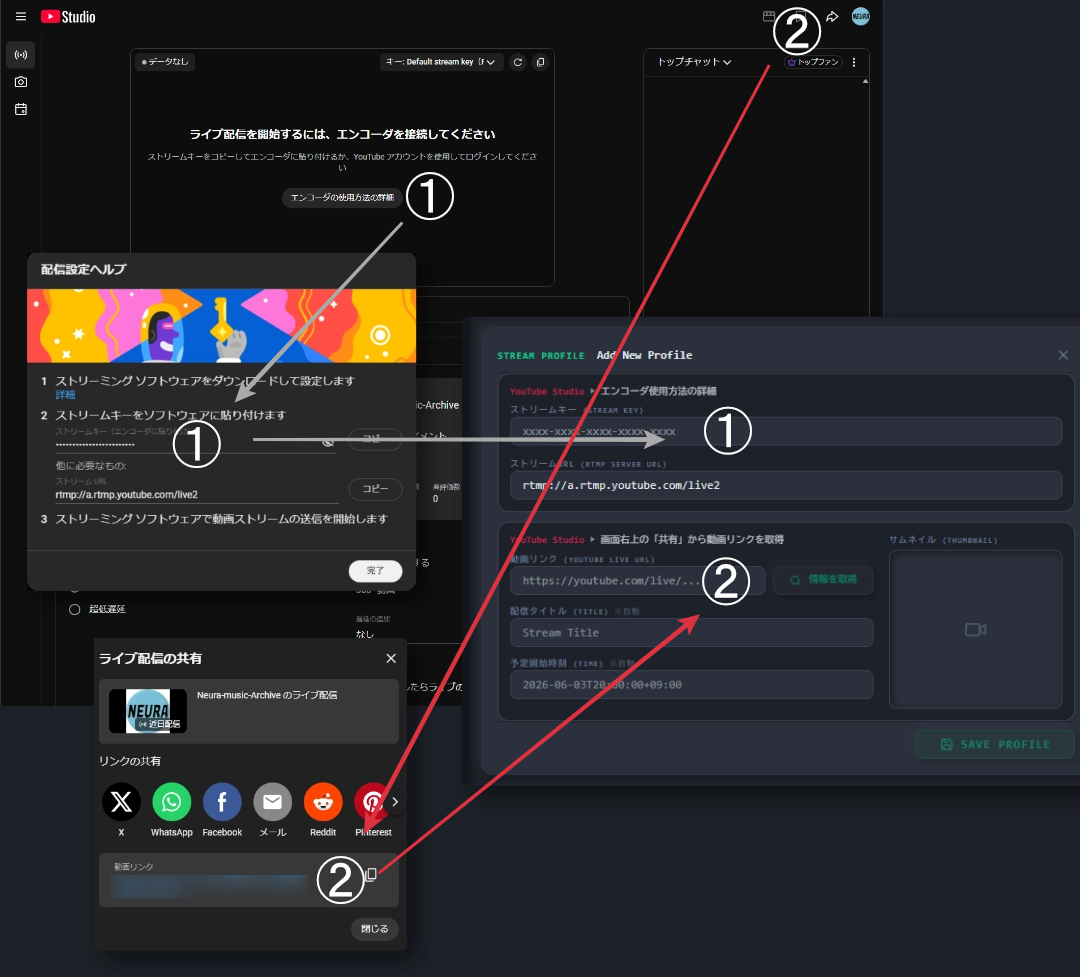
Task: Reset the stream key with refresh icon
Action: [x=518, y=62]
